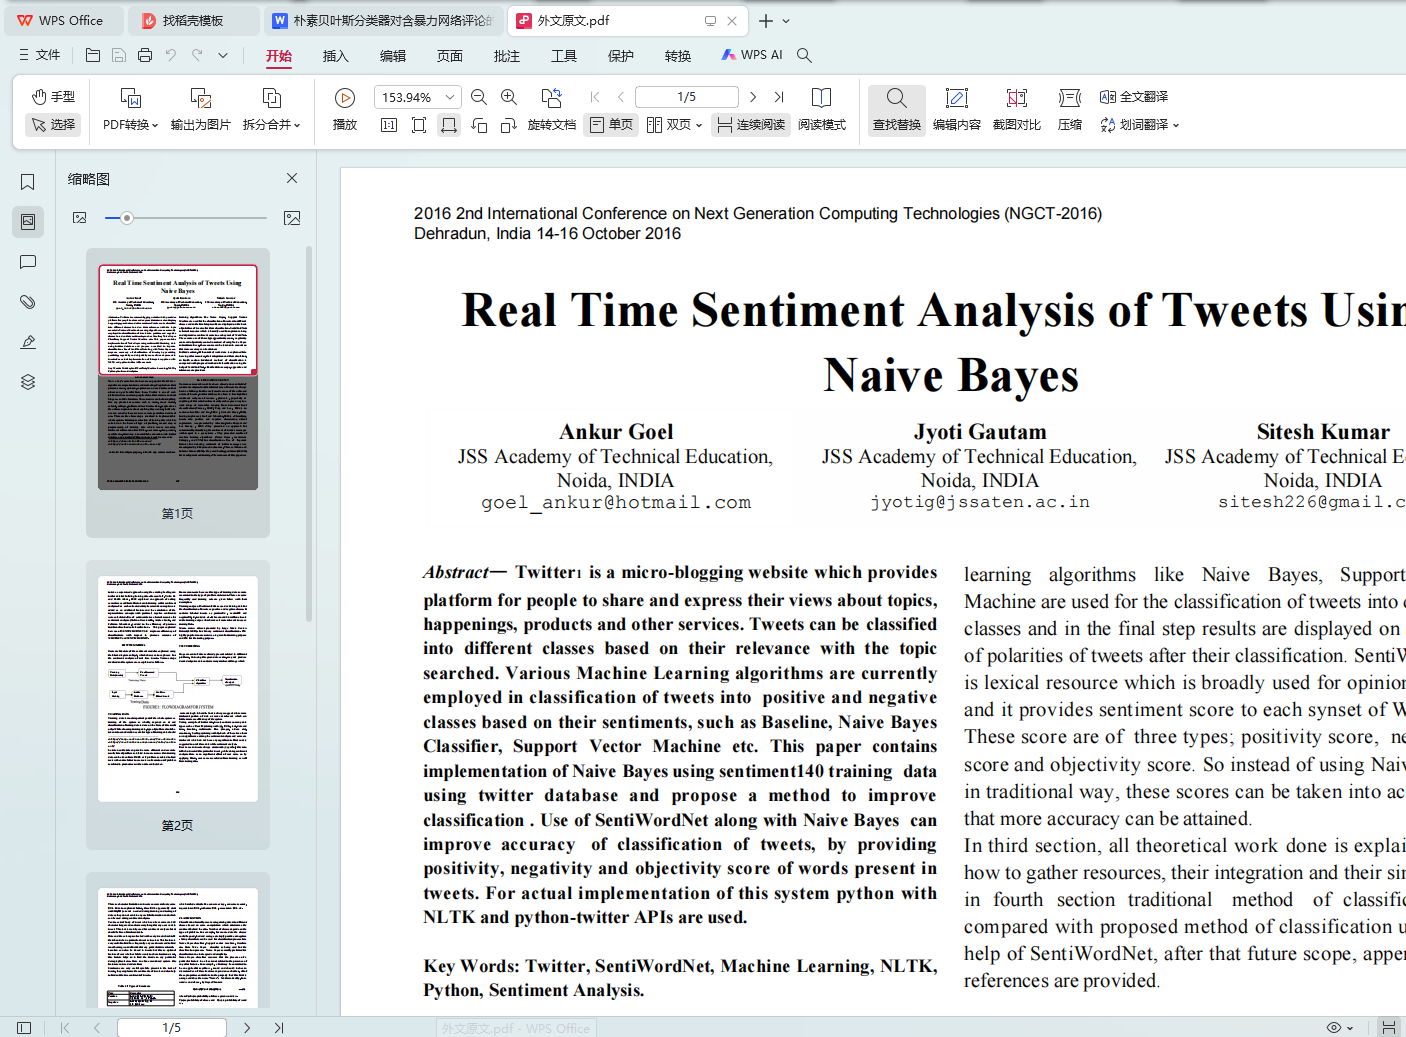Click the 输出为图片 export as image tool
Image resolution: width=1406 pixels, height=1037 pixels.
tap(201, 109)
